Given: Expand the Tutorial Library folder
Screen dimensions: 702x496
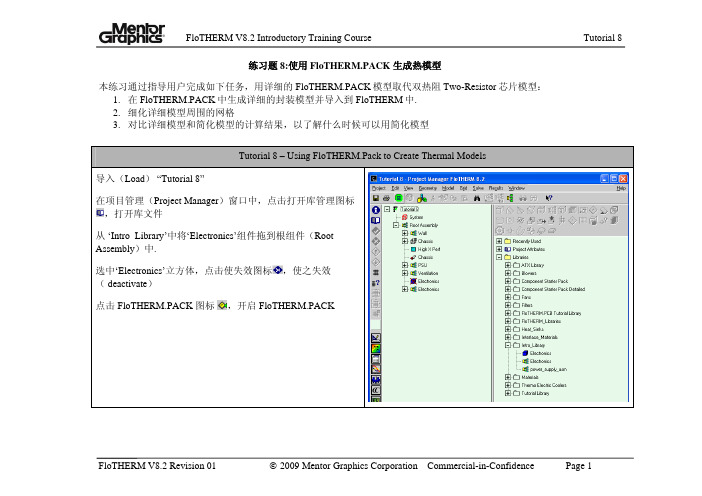Looking at the screenshot, I should 508,393.
